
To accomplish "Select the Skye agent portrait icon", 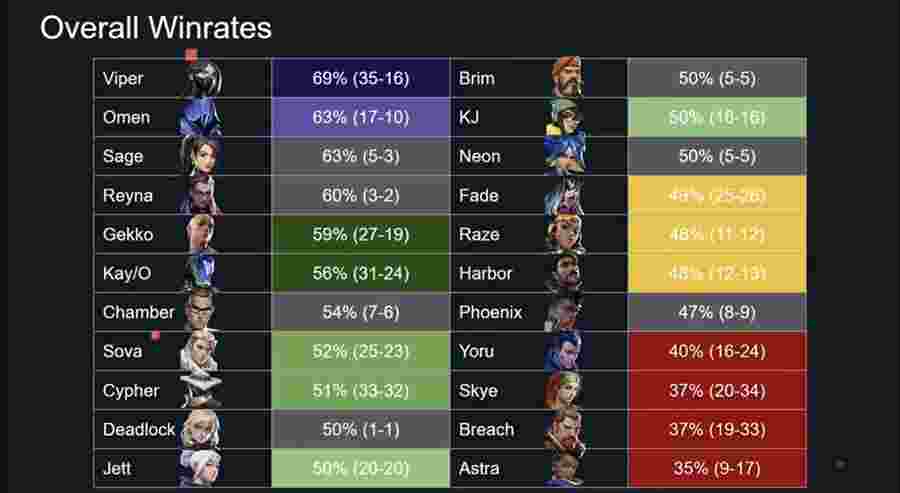I will tap(564, 390).
